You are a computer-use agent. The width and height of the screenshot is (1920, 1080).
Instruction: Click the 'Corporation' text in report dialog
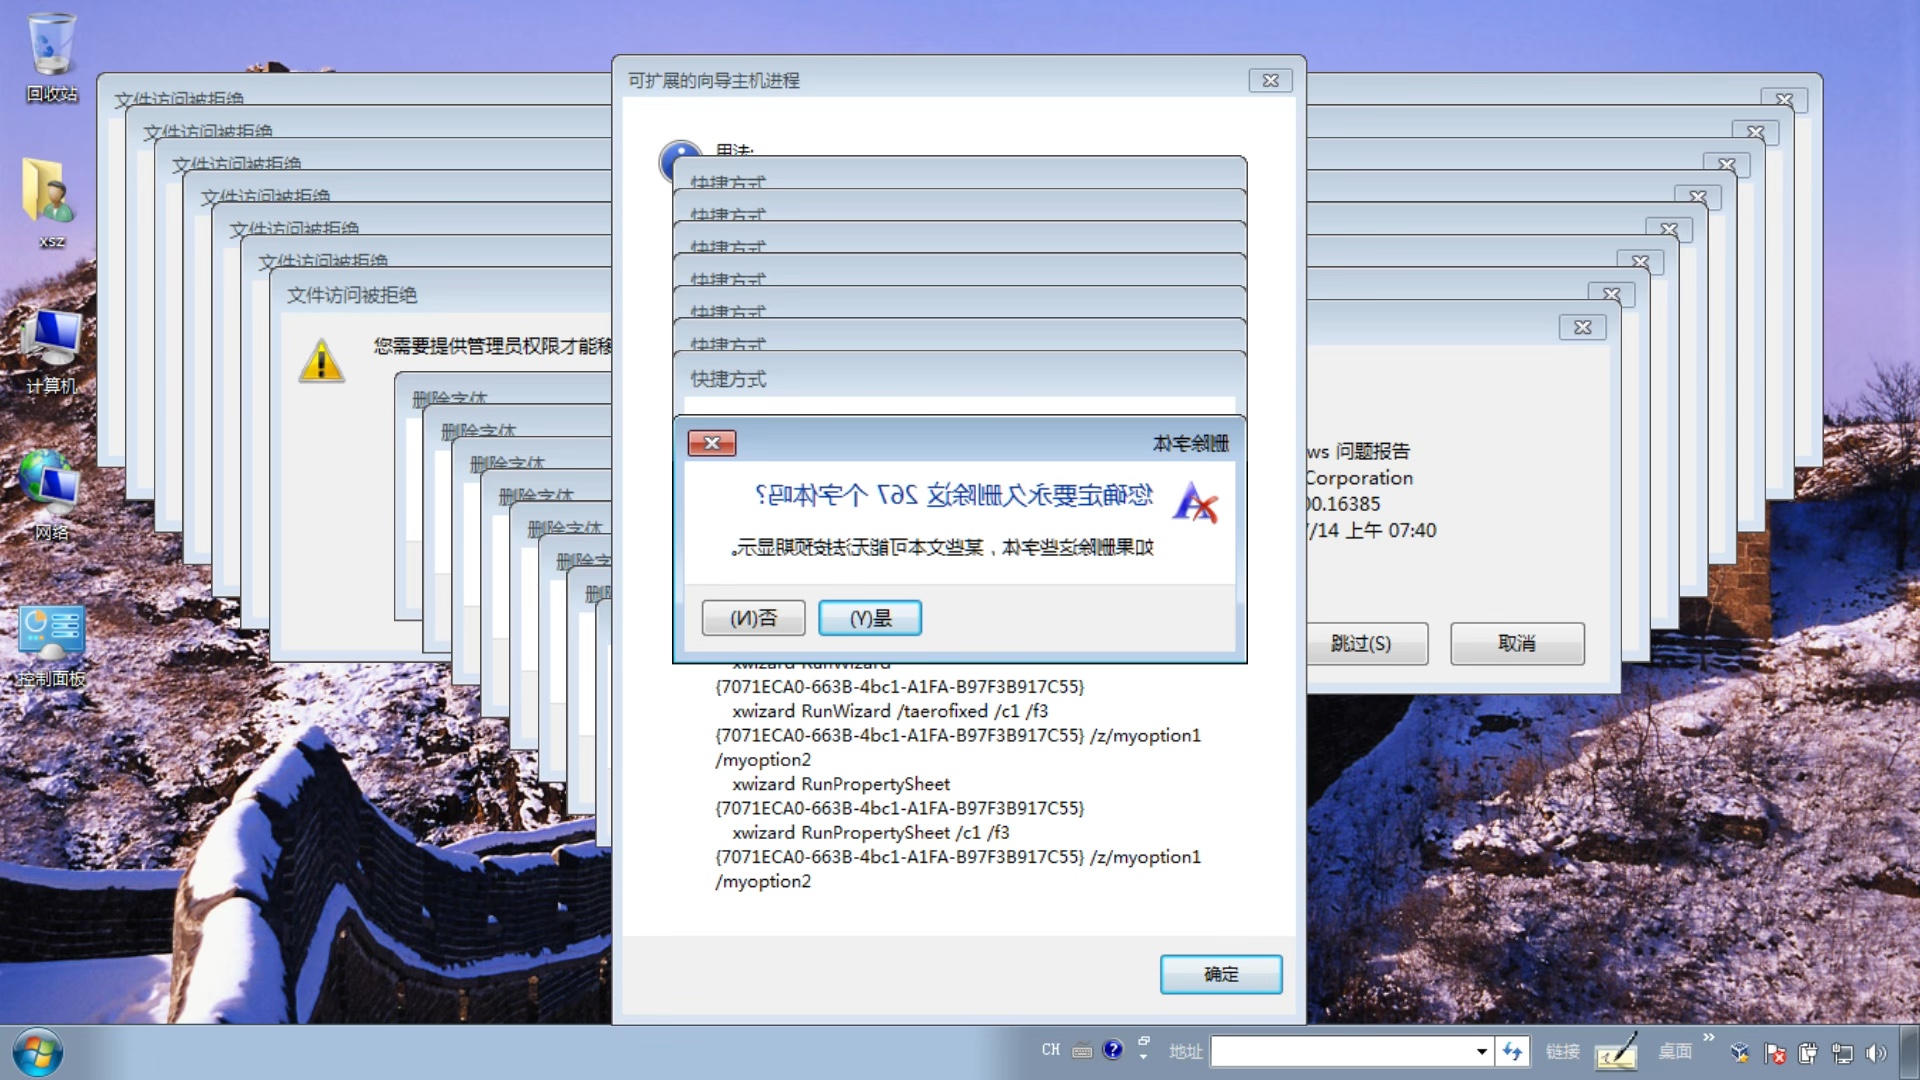(x=1360, y=478)
